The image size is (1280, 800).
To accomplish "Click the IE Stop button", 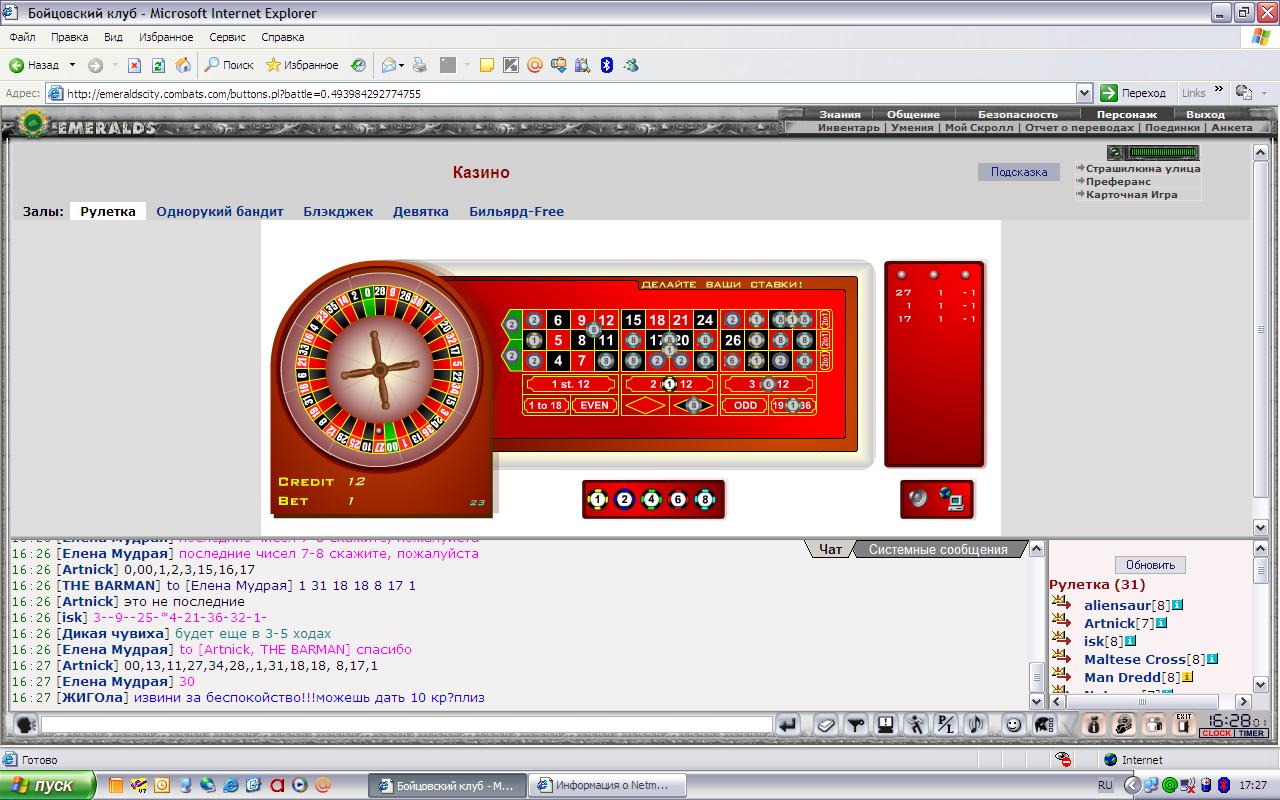I will 134,65.
